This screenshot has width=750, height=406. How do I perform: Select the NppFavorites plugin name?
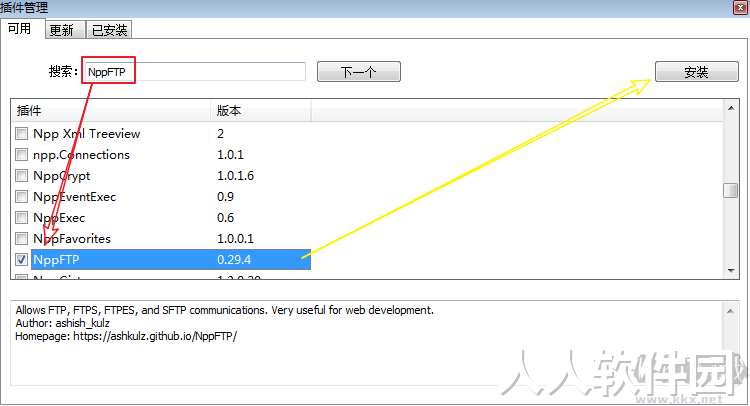pos(72,238)
